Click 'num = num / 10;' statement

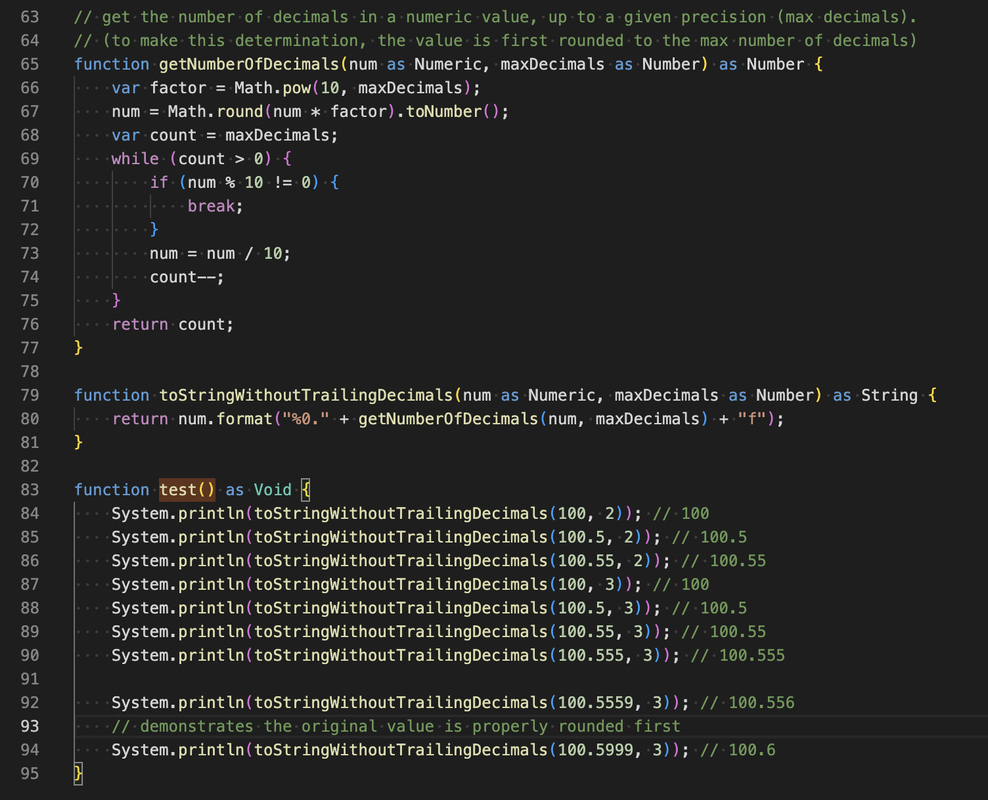point(220,253)
